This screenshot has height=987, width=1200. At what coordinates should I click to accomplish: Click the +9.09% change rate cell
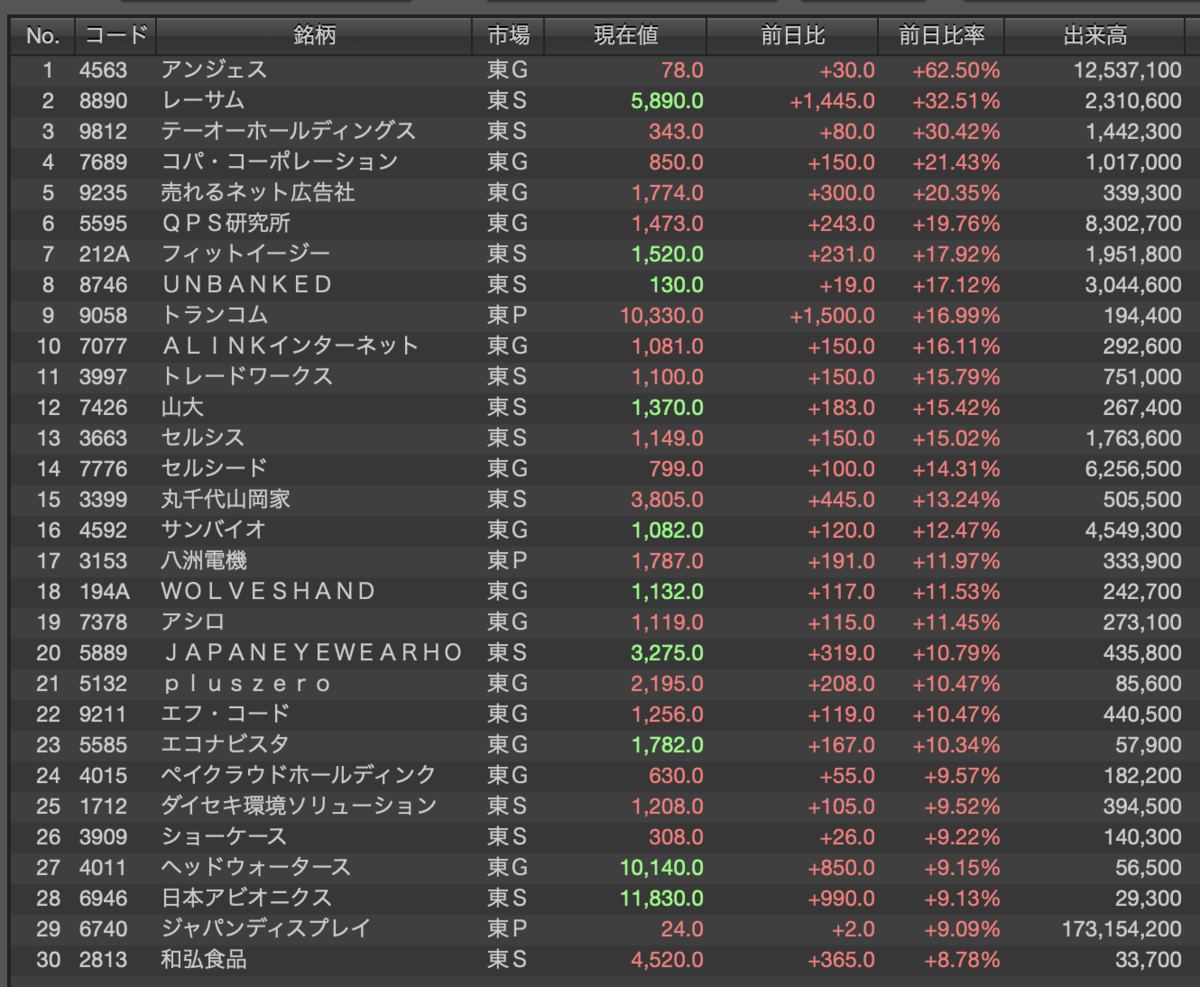pos(961,928)
